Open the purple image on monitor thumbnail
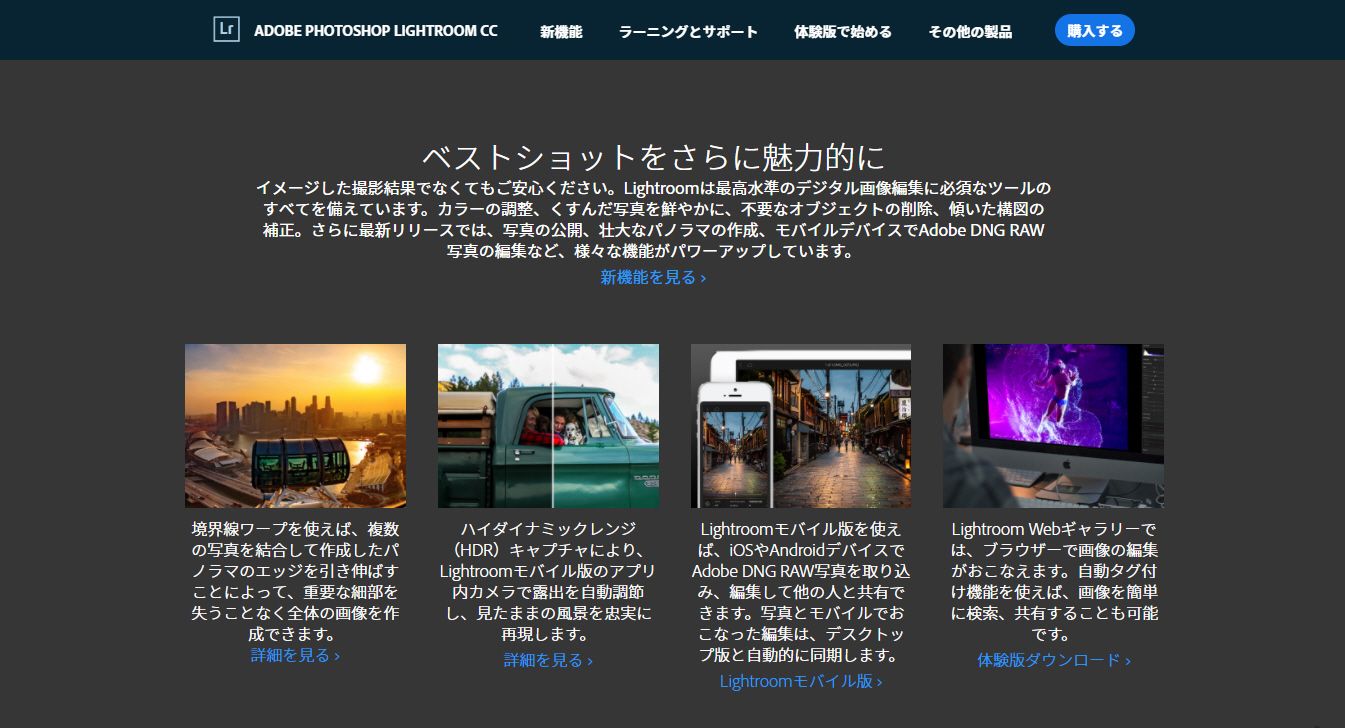This screenshot has height=728, width=1345. (x=1053, y=426)
